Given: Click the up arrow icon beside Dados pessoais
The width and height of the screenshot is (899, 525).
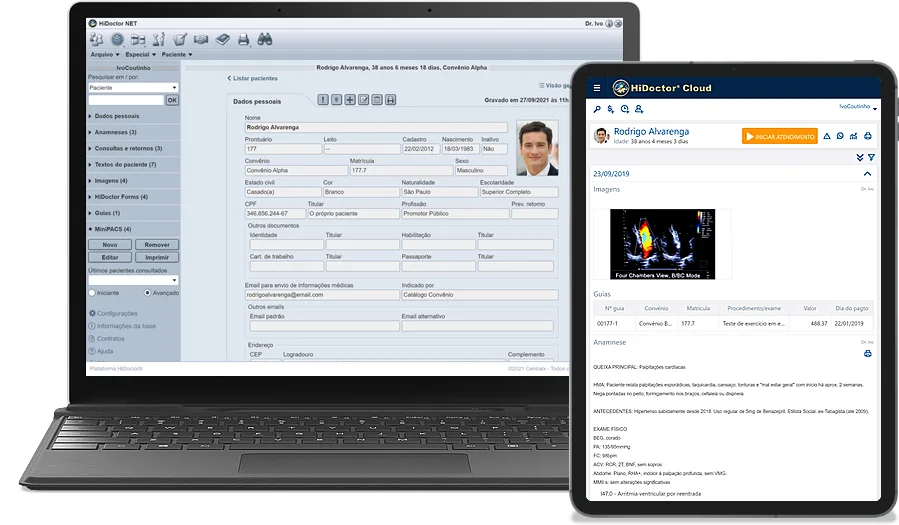Looking at the screenshot, I should coord(337,100).
